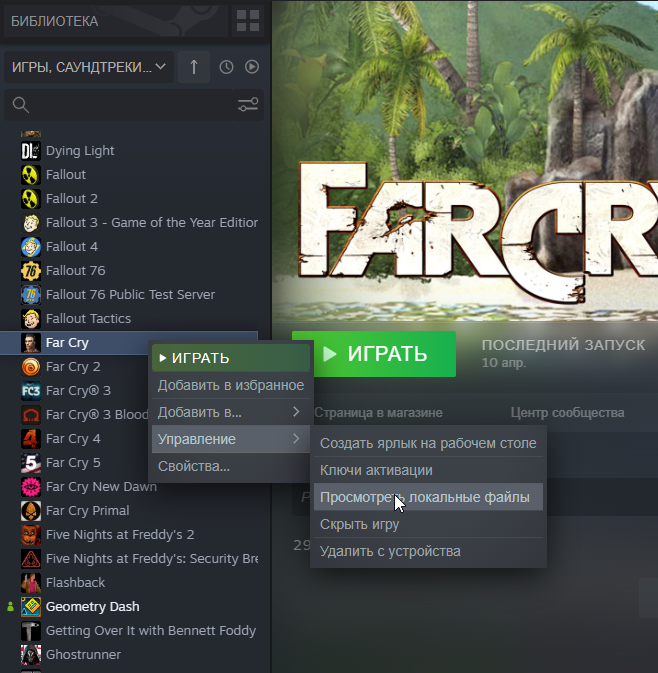
Task: Select Fallout 76 Public Test Server text
Action: pyautogui.click(x=130, y=295)
